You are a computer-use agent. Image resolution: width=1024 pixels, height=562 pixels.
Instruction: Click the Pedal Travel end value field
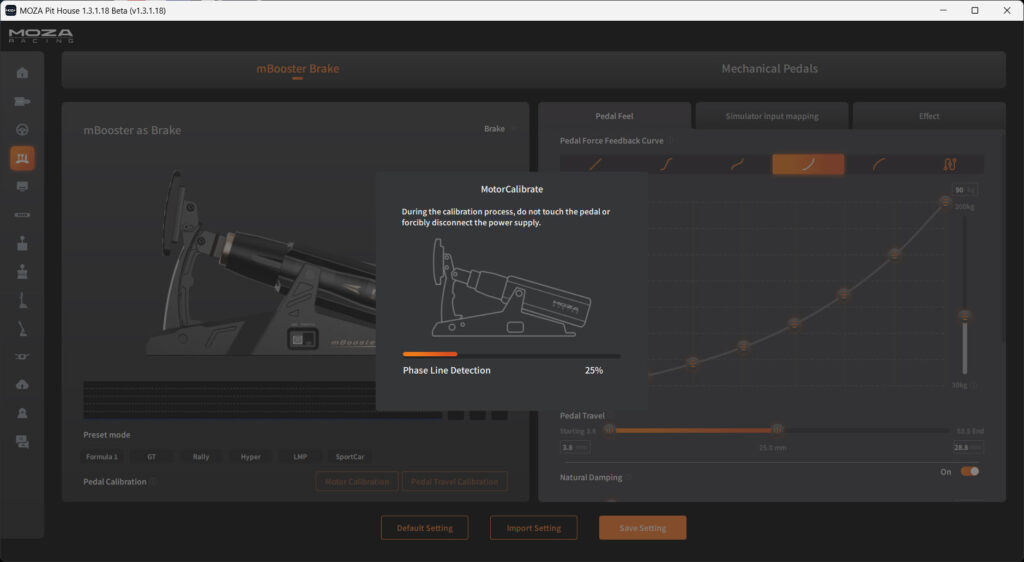point(966,448)
